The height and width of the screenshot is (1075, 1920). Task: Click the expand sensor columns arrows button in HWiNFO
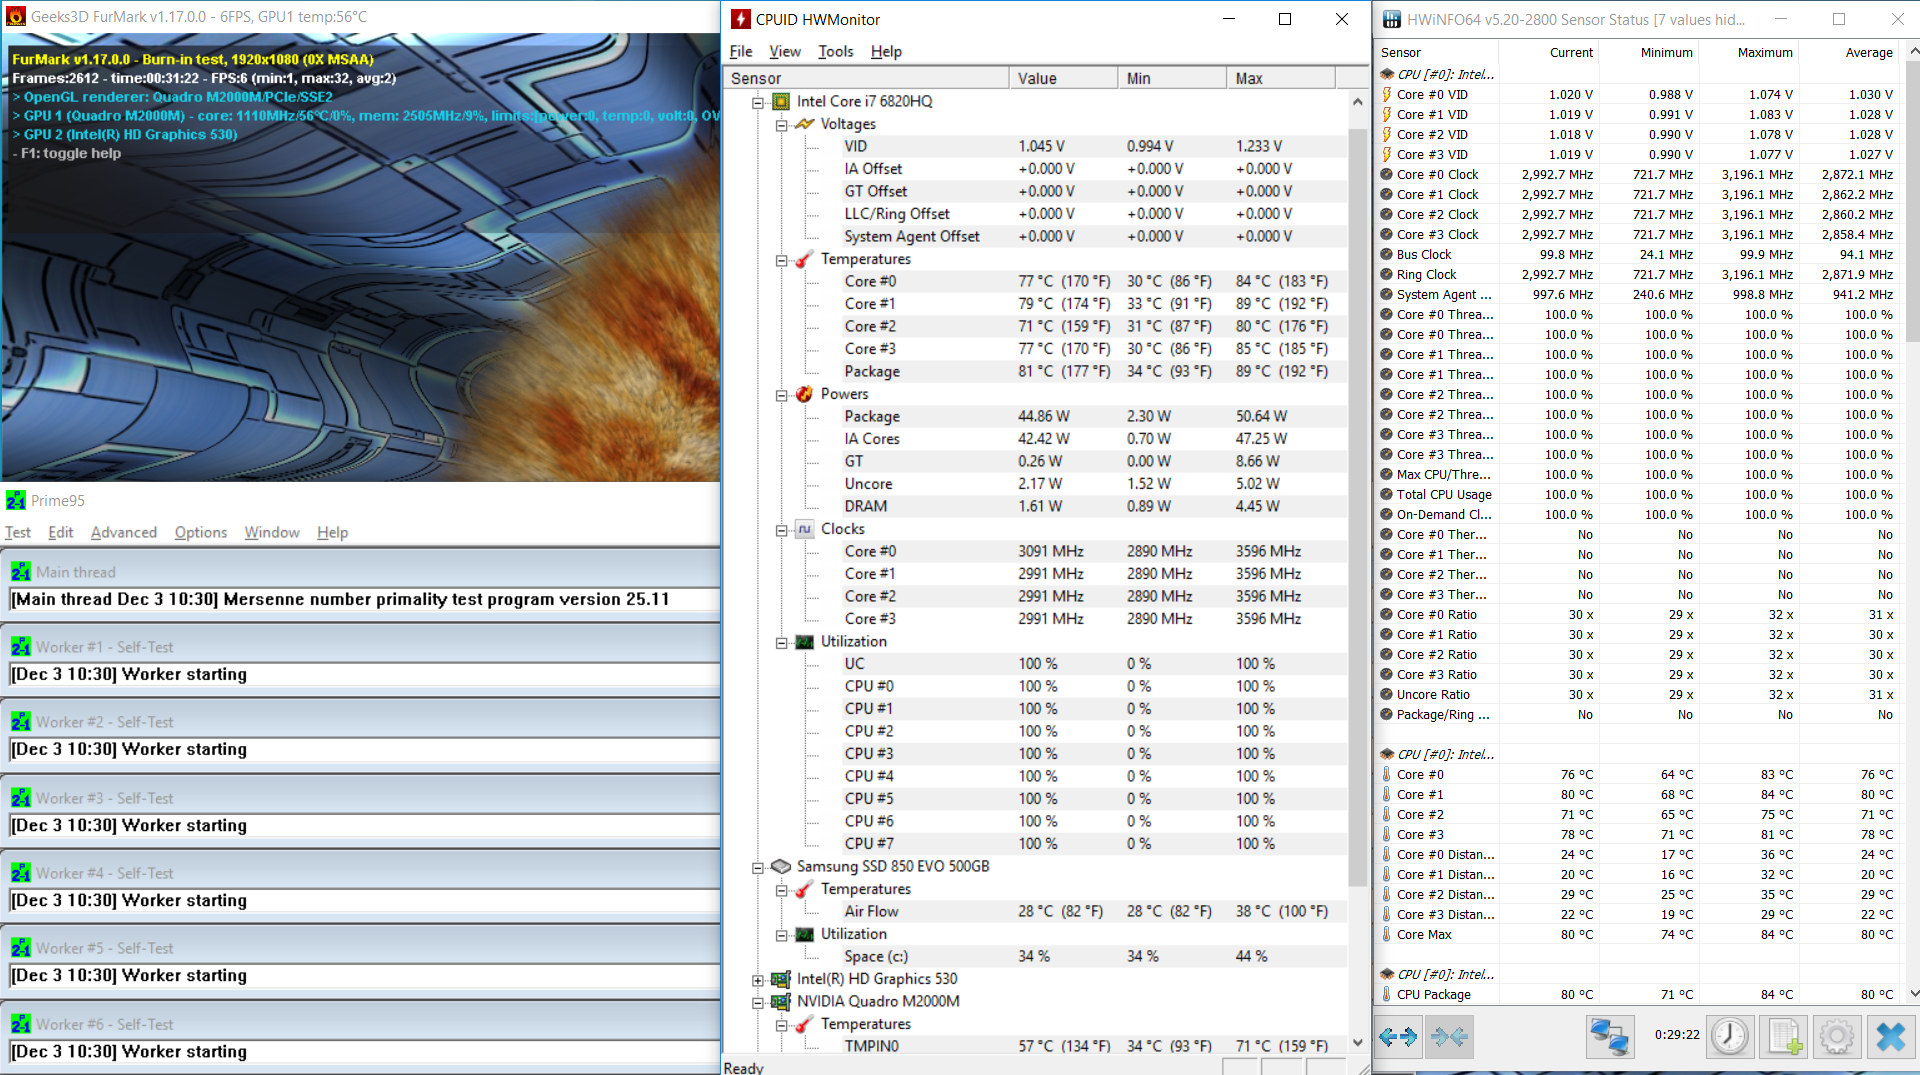pos(1398,1037)
